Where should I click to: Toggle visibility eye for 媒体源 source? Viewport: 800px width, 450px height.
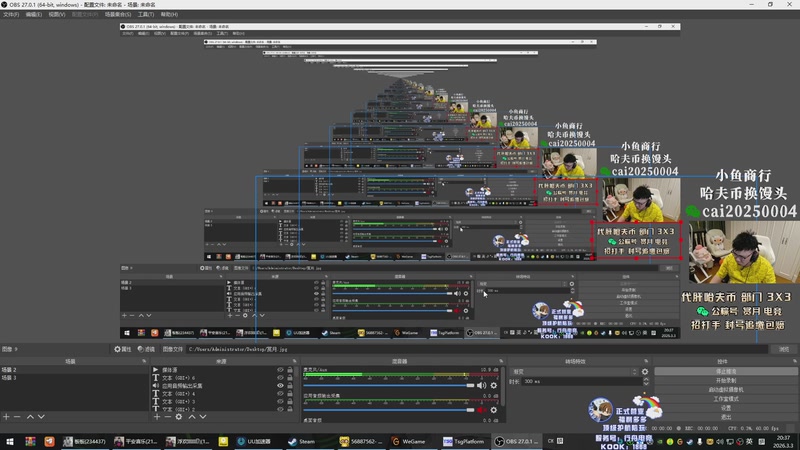(x=280, y=370)
